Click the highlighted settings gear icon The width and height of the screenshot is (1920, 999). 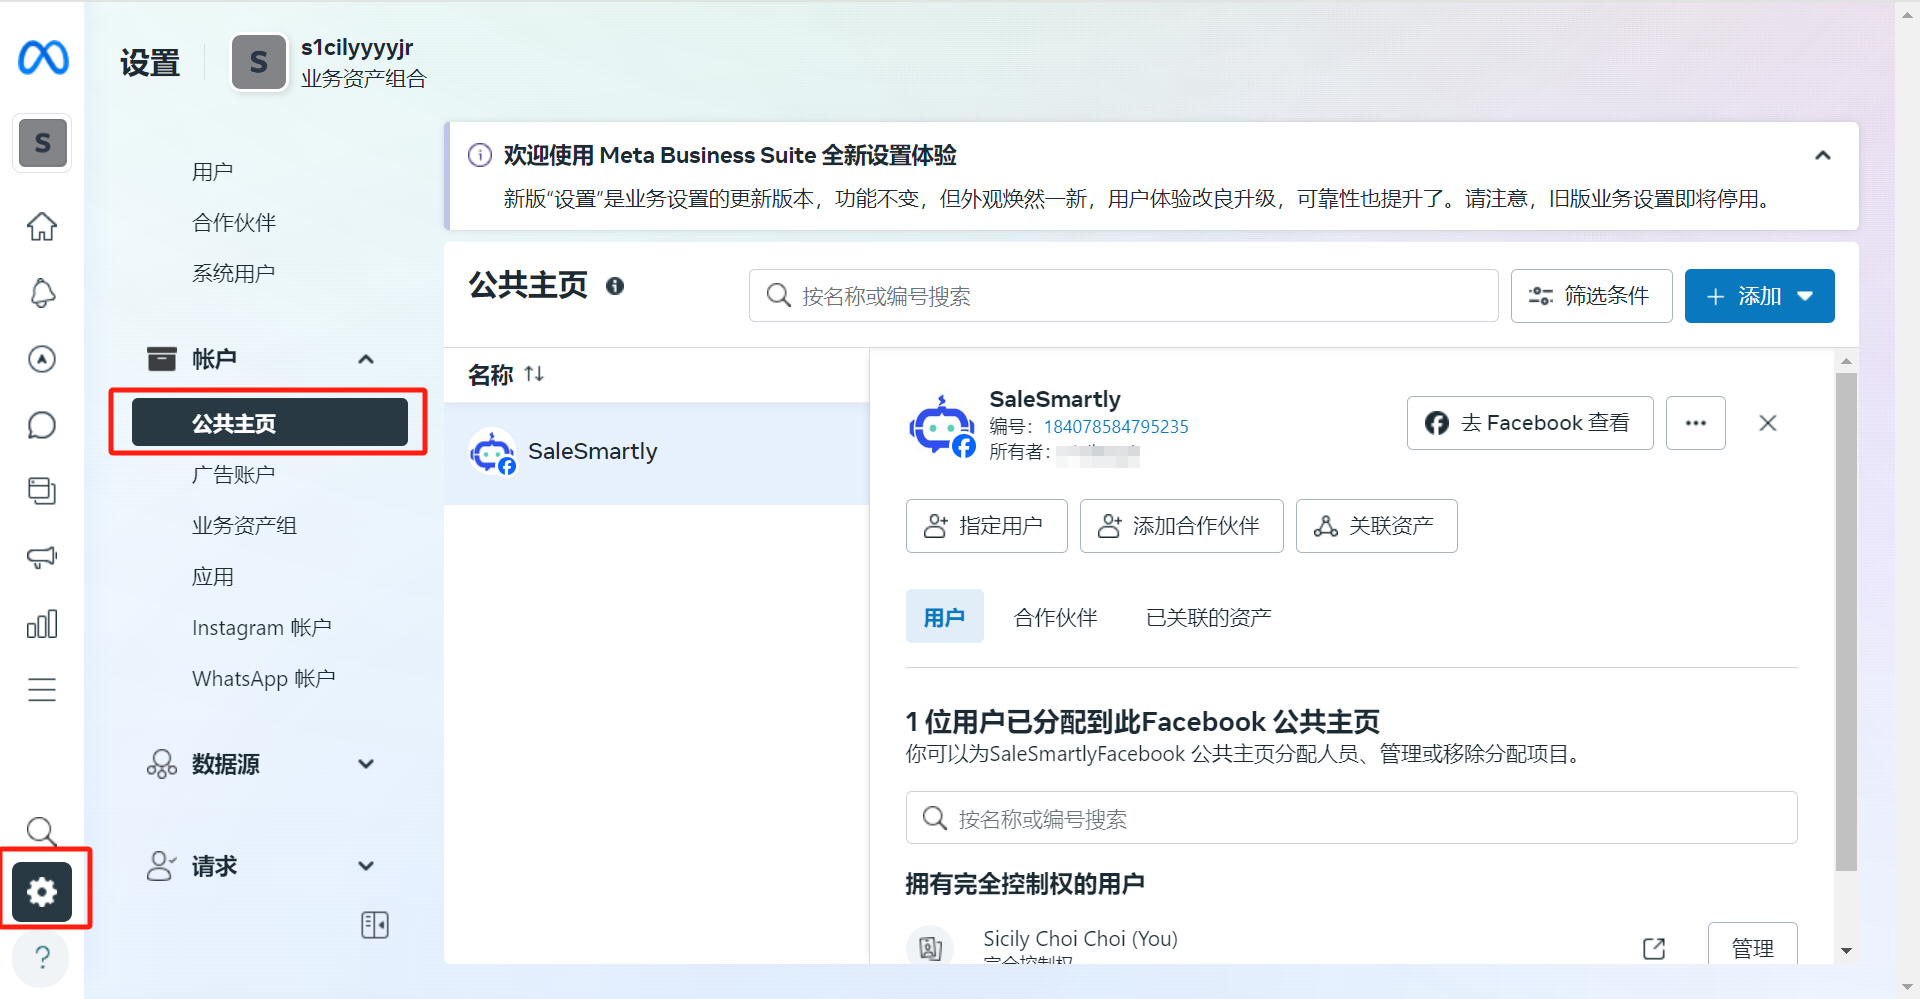pyautogui.click(x=42, y=891)
